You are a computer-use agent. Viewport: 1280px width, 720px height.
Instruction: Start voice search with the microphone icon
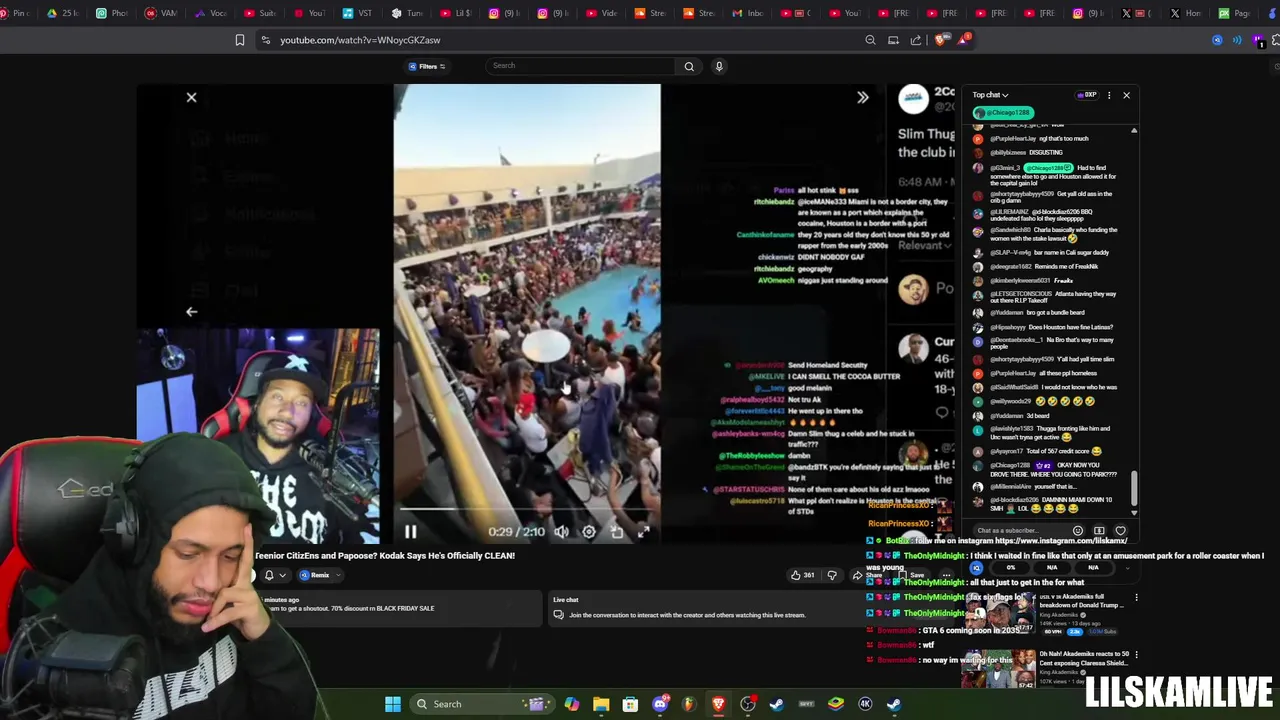coord(718,66)
